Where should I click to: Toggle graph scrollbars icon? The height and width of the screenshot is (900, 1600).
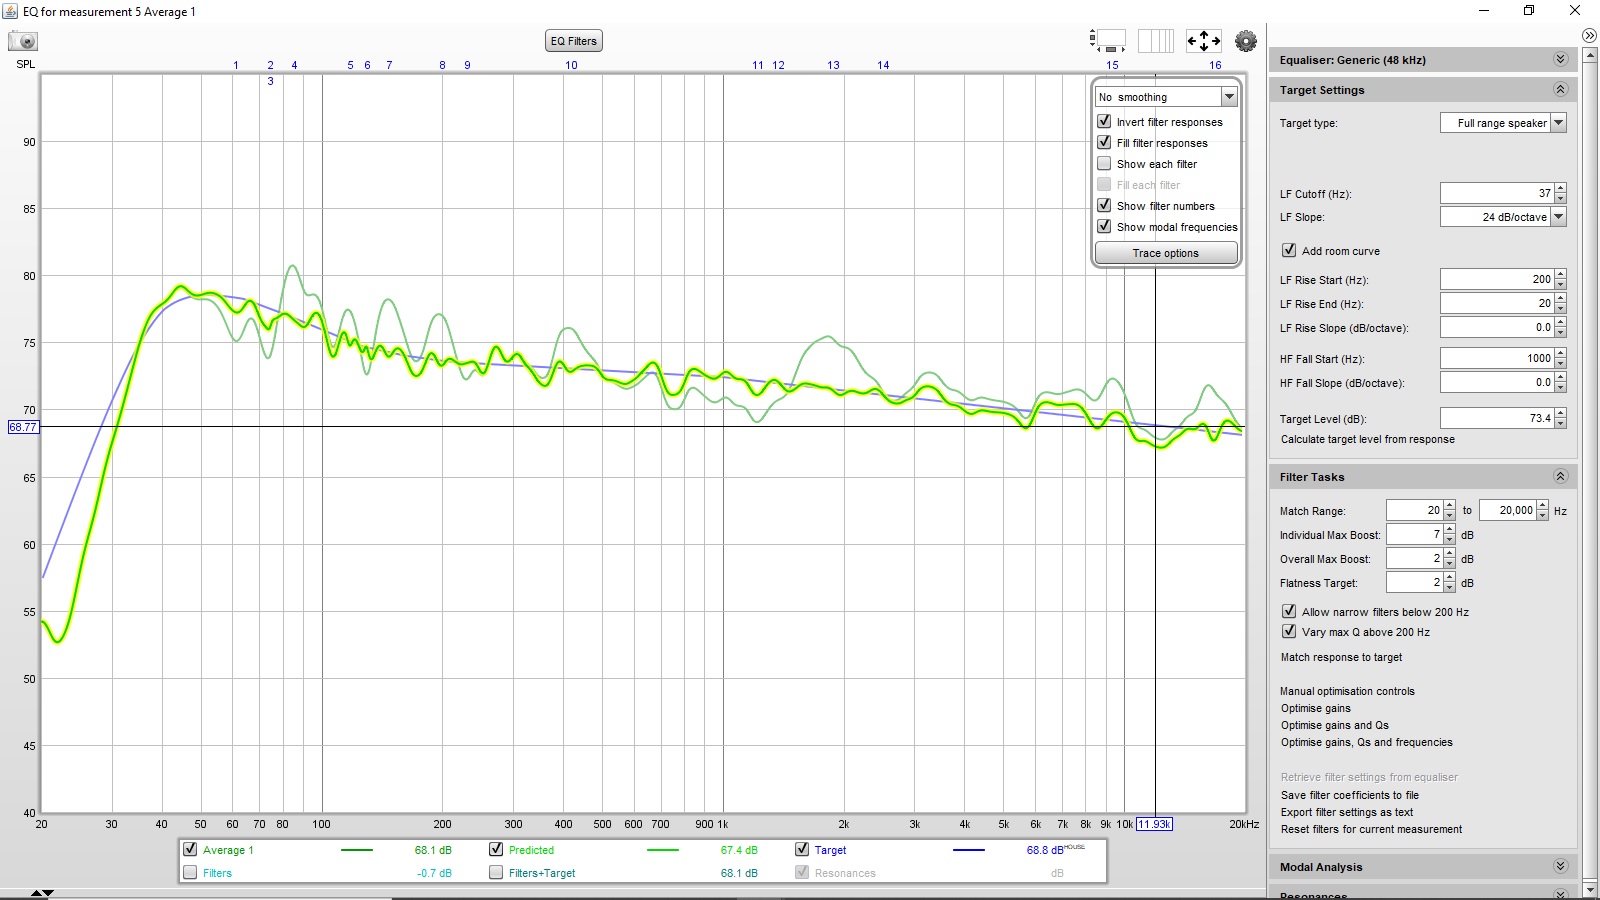click(1107, 41)
